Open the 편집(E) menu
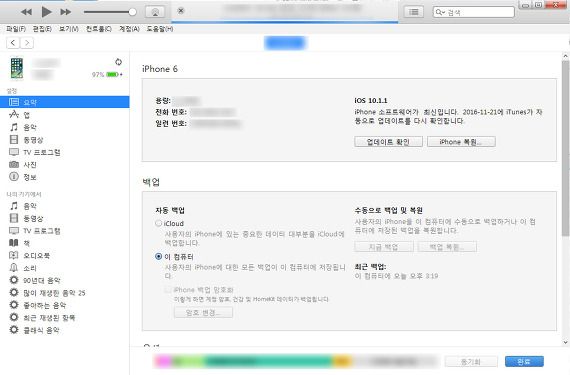570x375 pixels. pos(42,29)
